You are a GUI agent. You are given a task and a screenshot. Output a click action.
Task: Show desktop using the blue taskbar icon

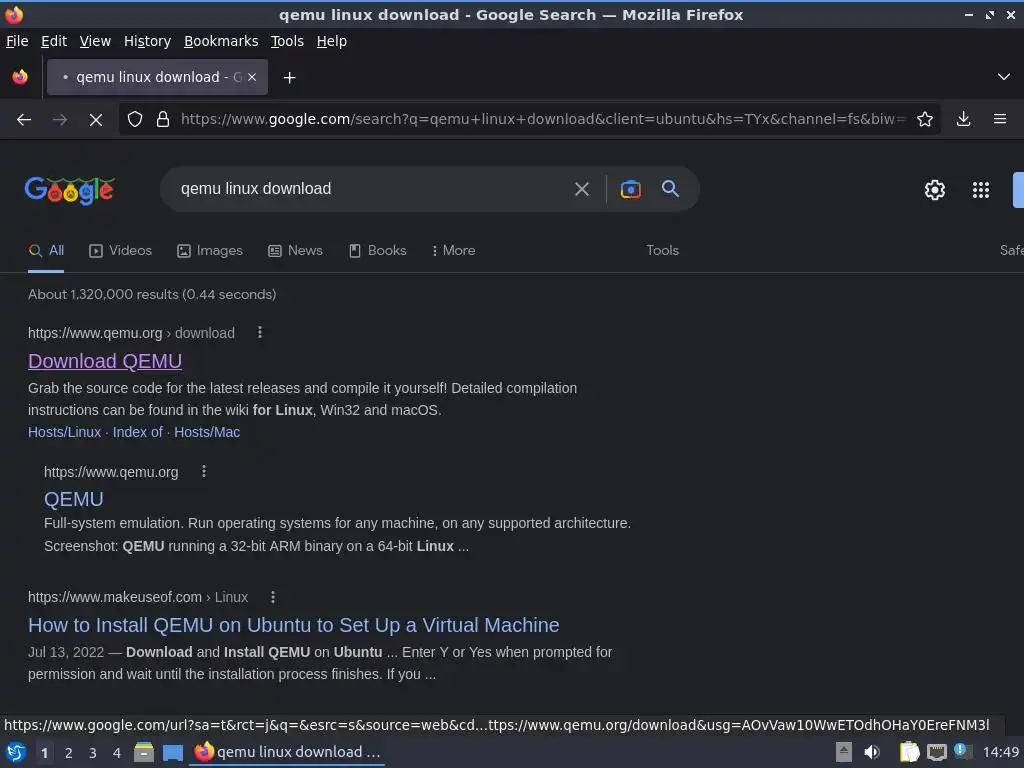tap(173, 753)
